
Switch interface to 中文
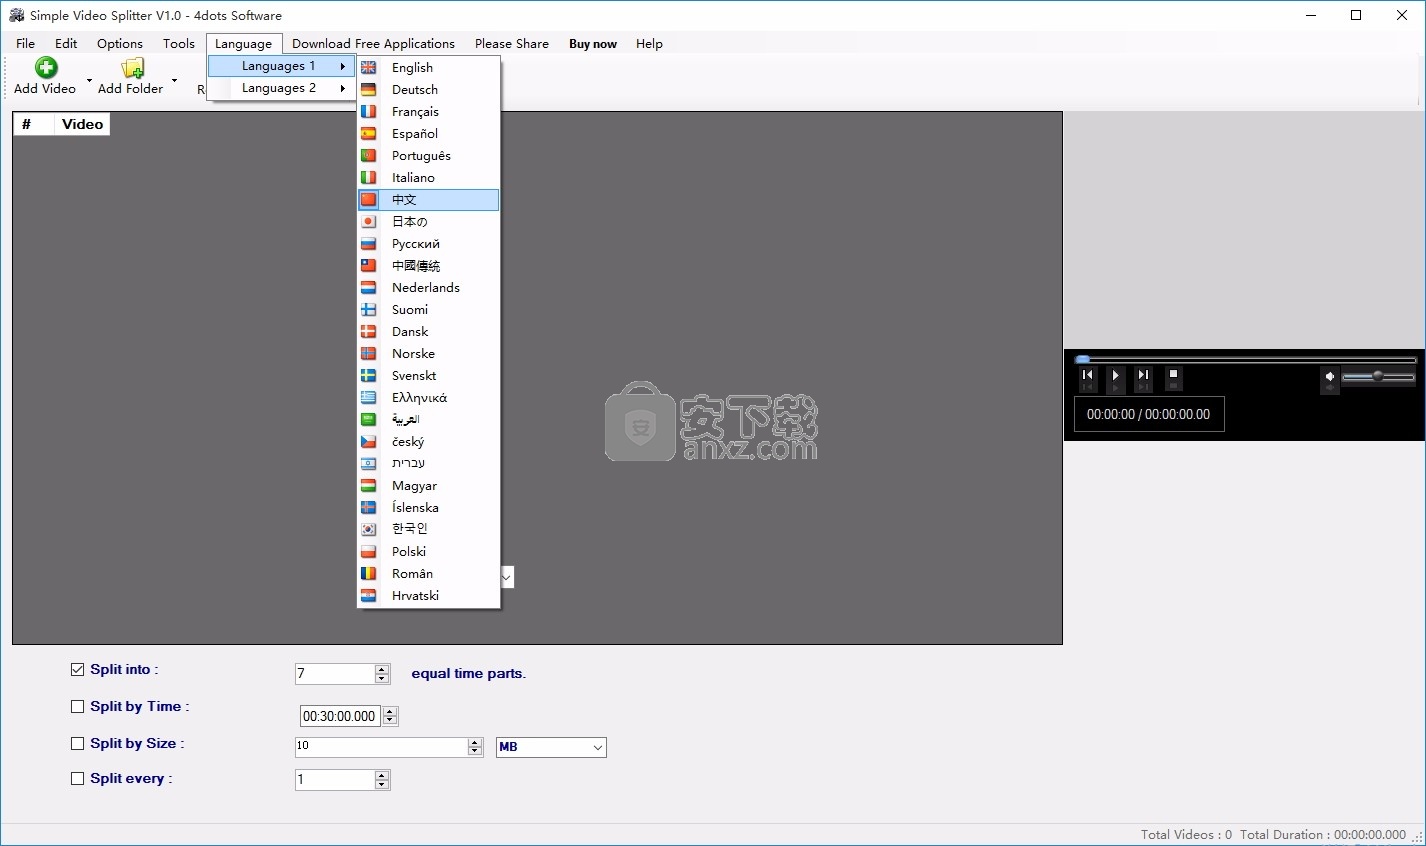pyautogui.click(x=428, y=199)
